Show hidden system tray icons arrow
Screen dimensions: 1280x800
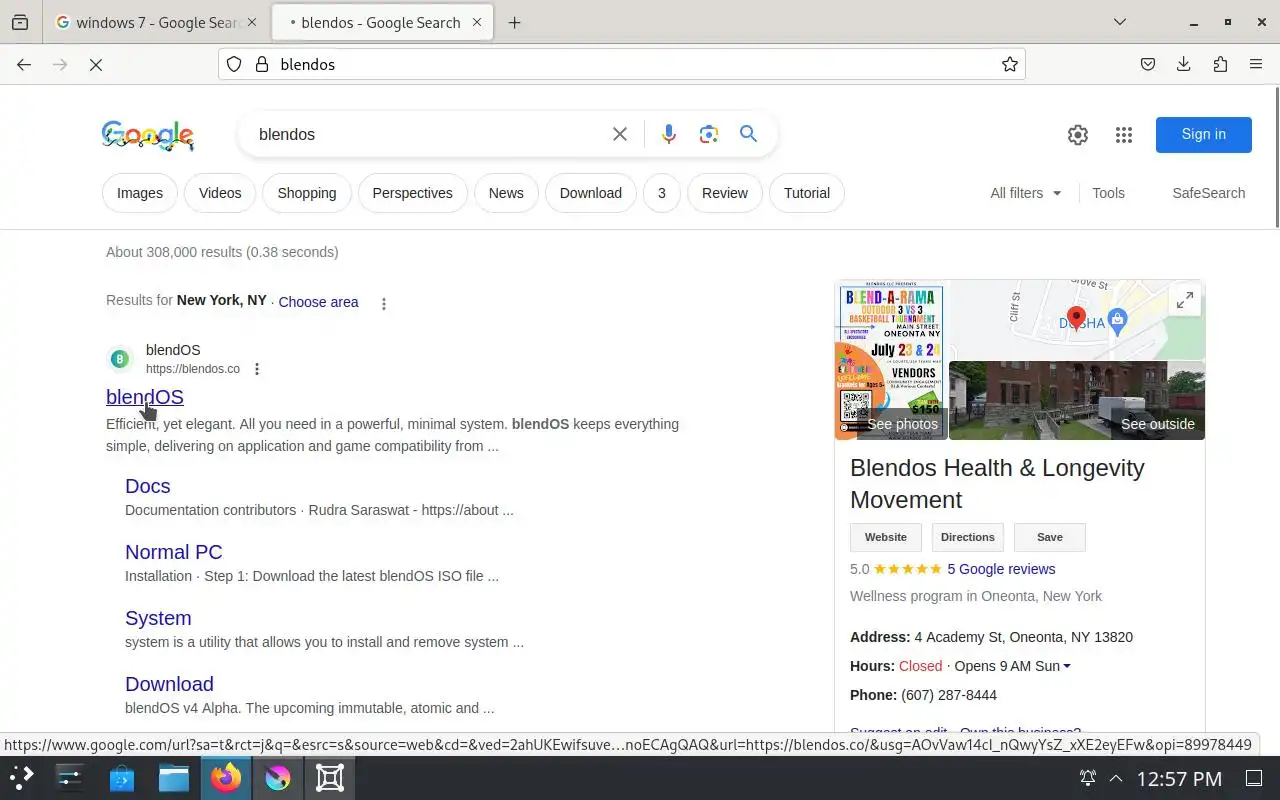pos(1116,778)
